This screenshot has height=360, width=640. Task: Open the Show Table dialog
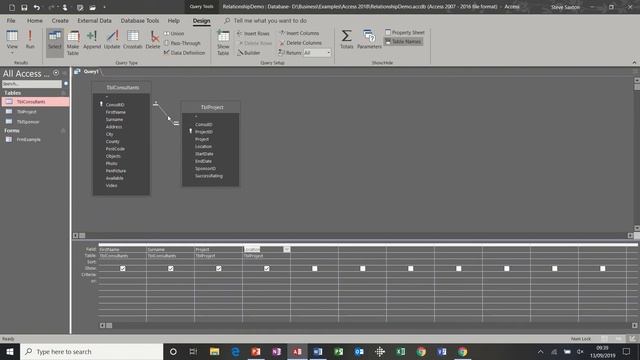point(223,42)
